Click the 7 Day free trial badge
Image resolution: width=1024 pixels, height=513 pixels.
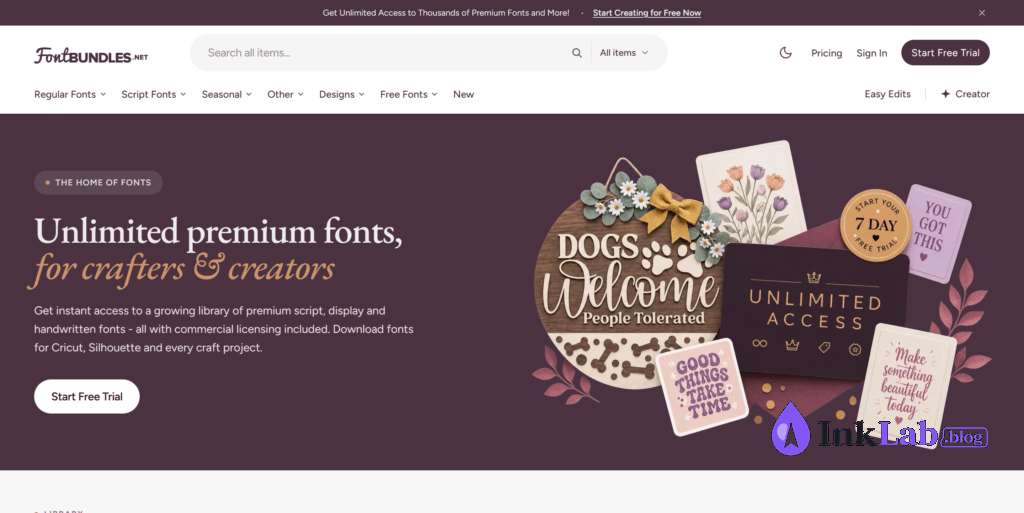coord(875,225)
